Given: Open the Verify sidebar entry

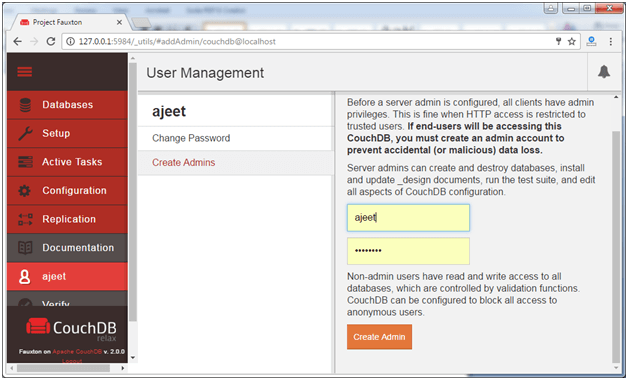Looking at the screenshot, I should click(67, 299).
